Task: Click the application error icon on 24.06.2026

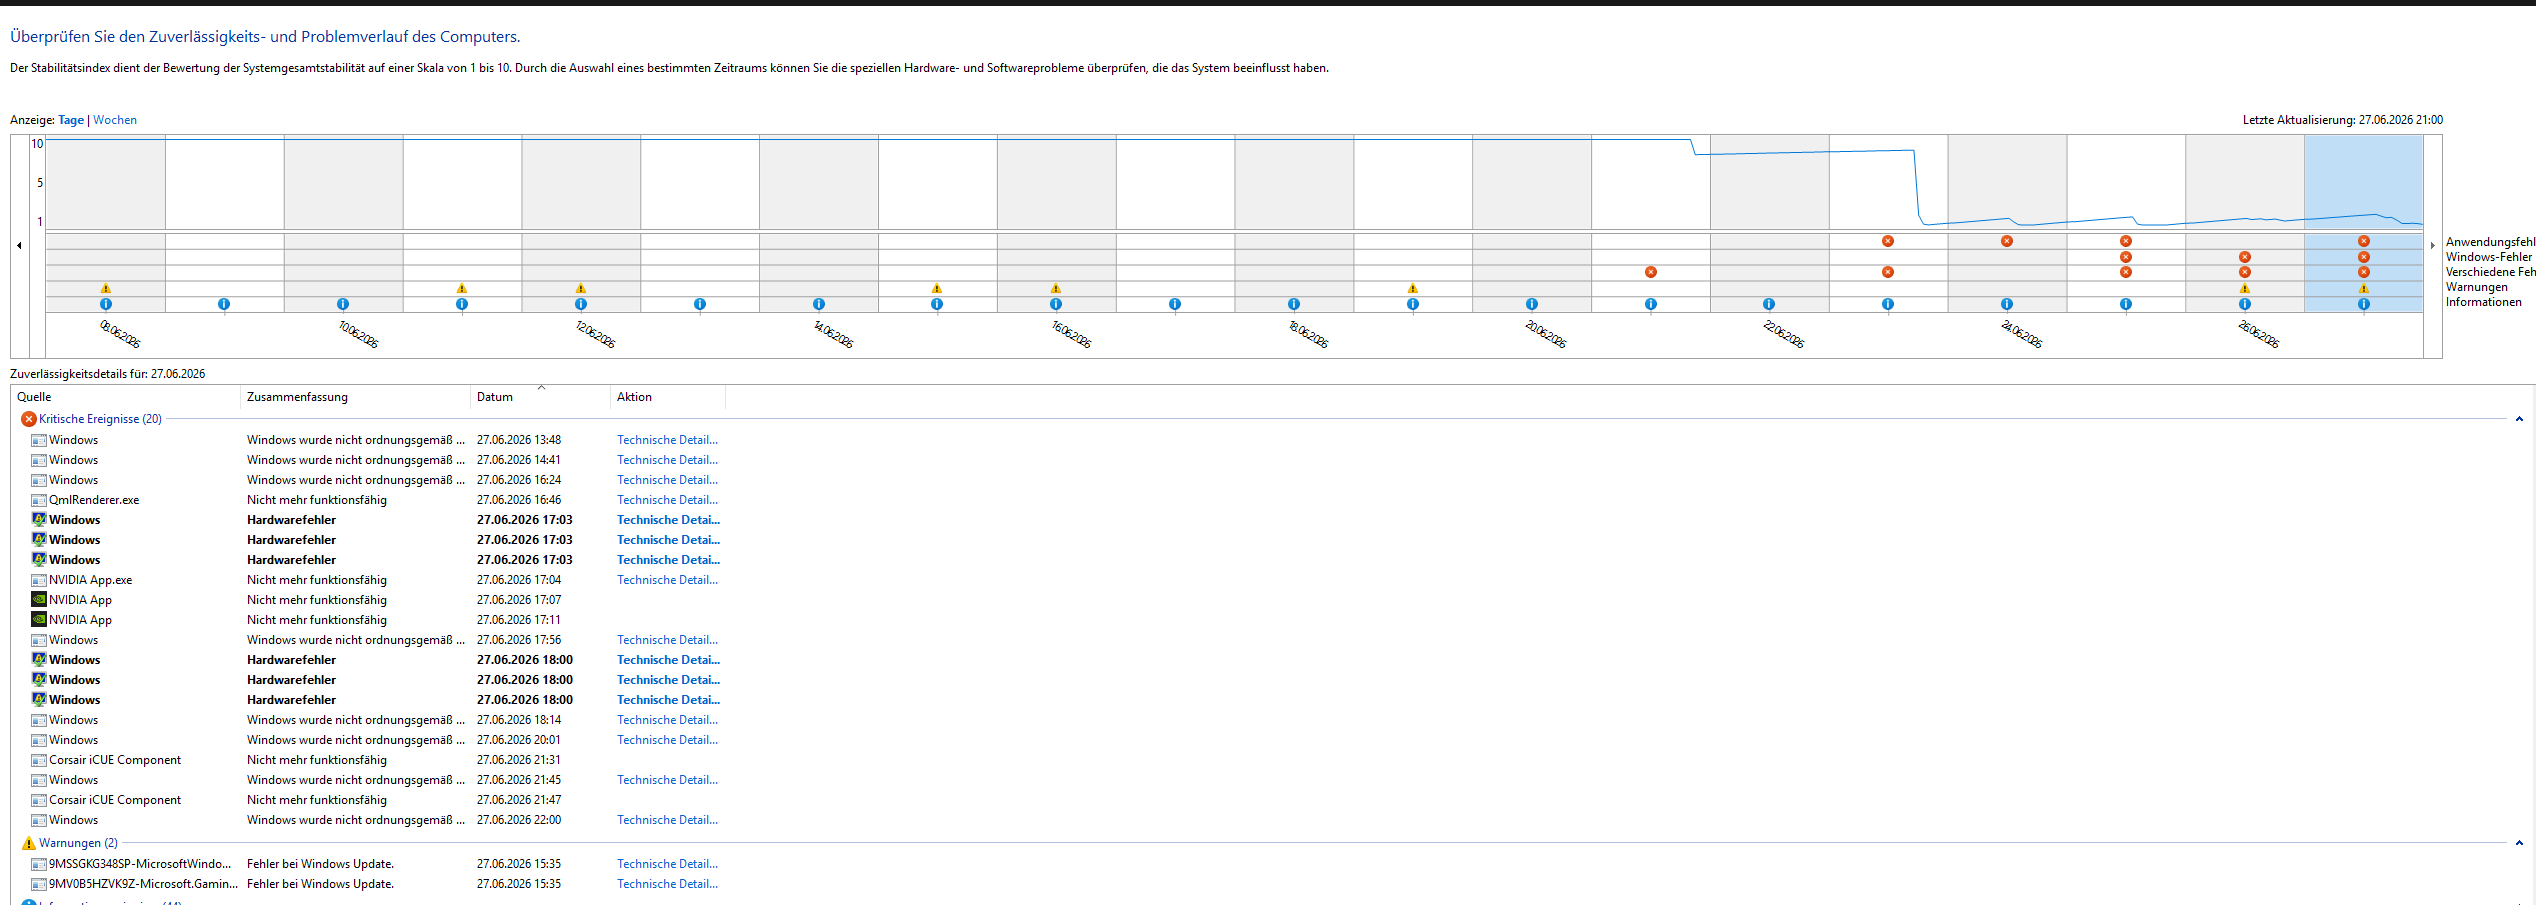Action: (x=2007, y=241)
